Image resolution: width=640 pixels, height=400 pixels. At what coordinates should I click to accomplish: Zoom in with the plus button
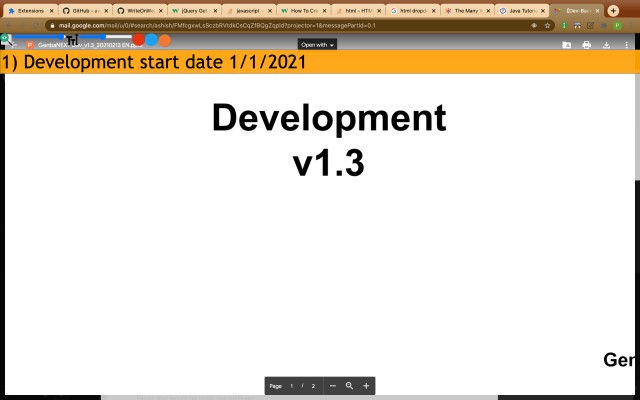pos(366,386)
